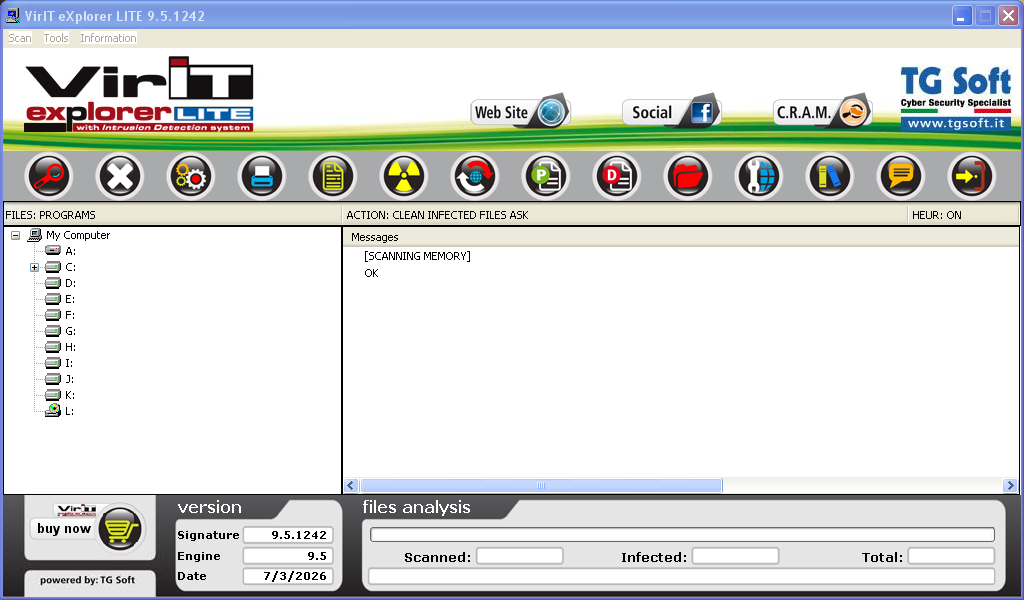Viewport: 1024px width, 600px height.
Task: Open the C.R.A.M. button
Action: point(822,112)
